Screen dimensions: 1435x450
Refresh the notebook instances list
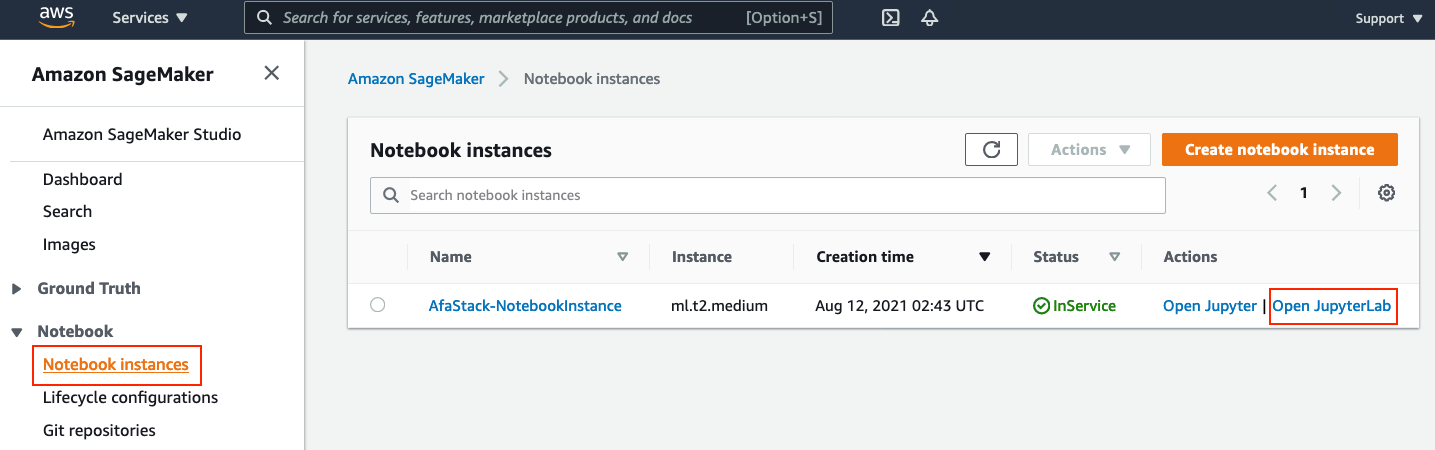coord(991,150)
